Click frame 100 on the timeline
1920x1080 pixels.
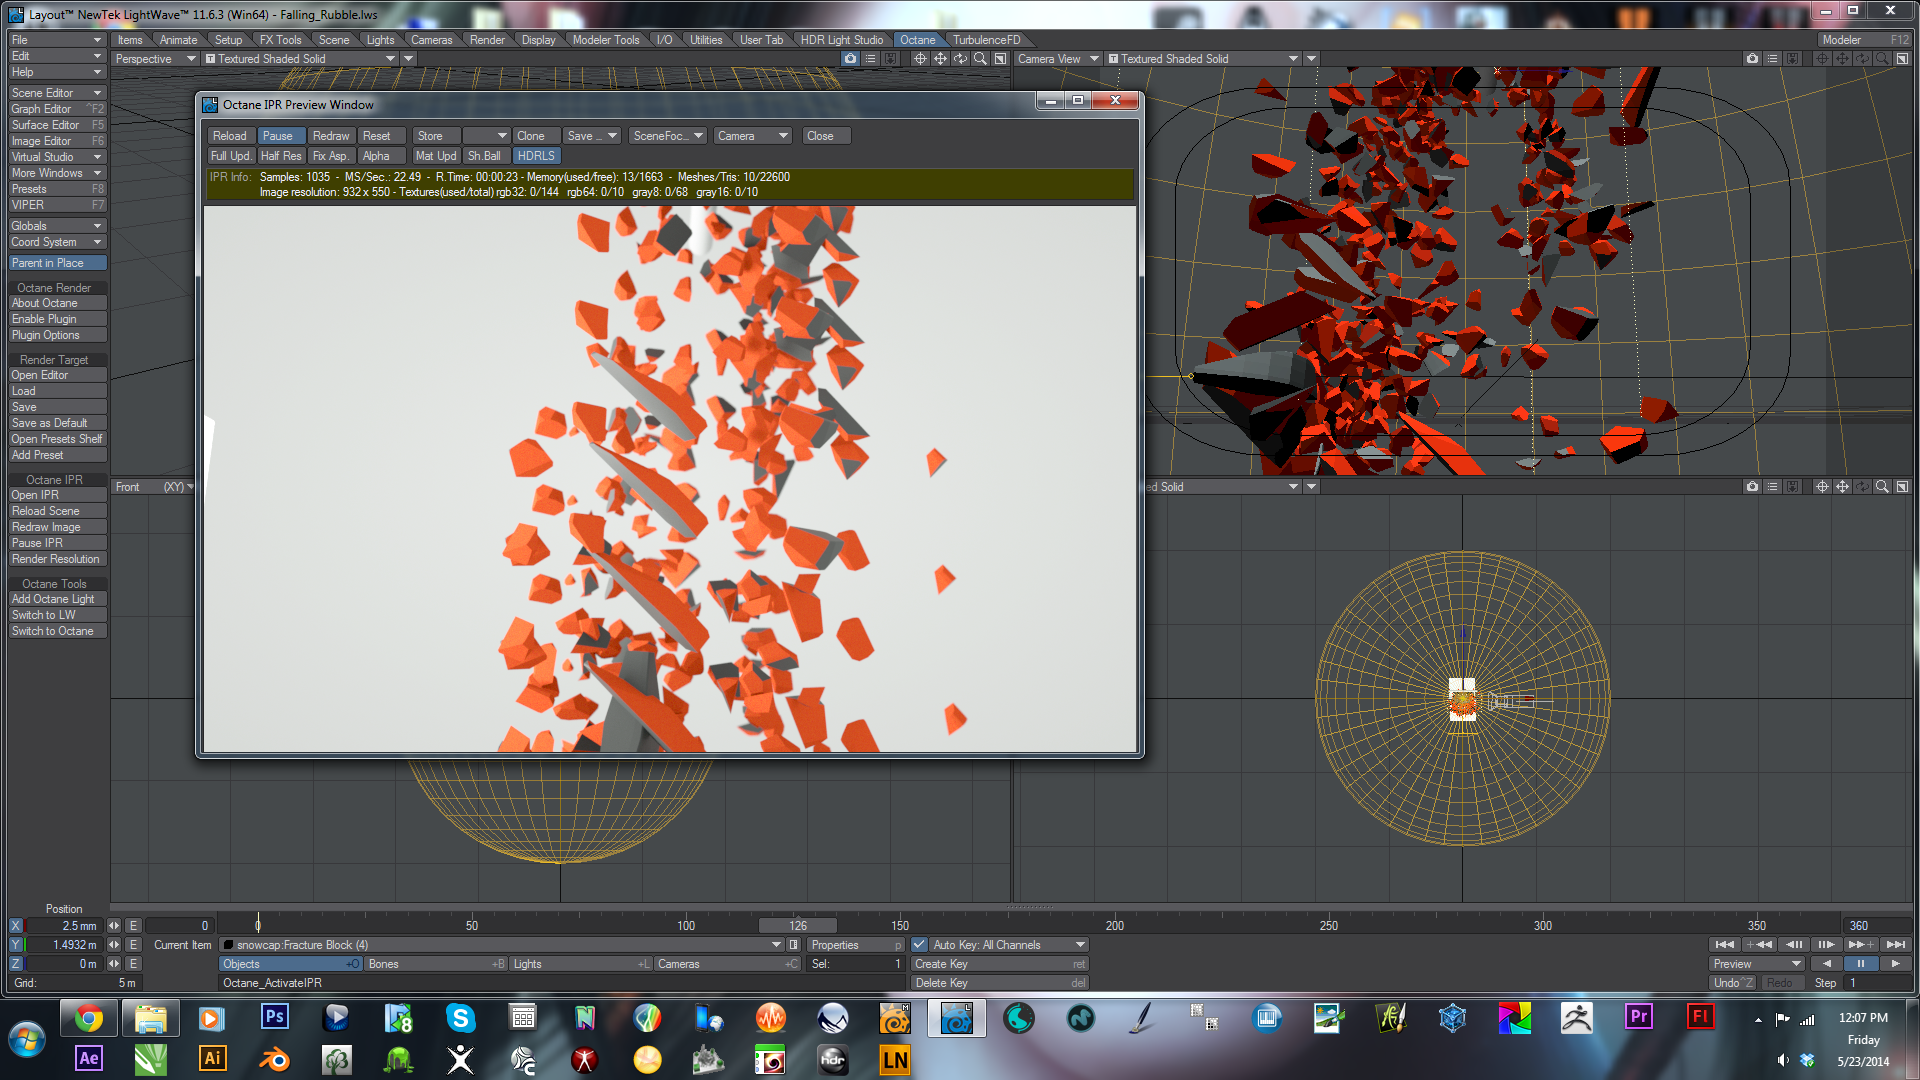(x=686, y=926)
